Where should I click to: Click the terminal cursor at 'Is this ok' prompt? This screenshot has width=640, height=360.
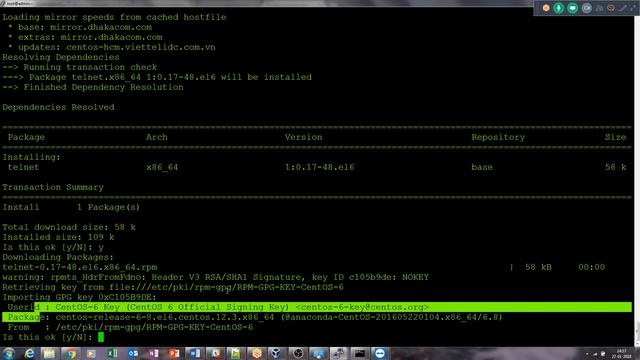pos(101,337)
